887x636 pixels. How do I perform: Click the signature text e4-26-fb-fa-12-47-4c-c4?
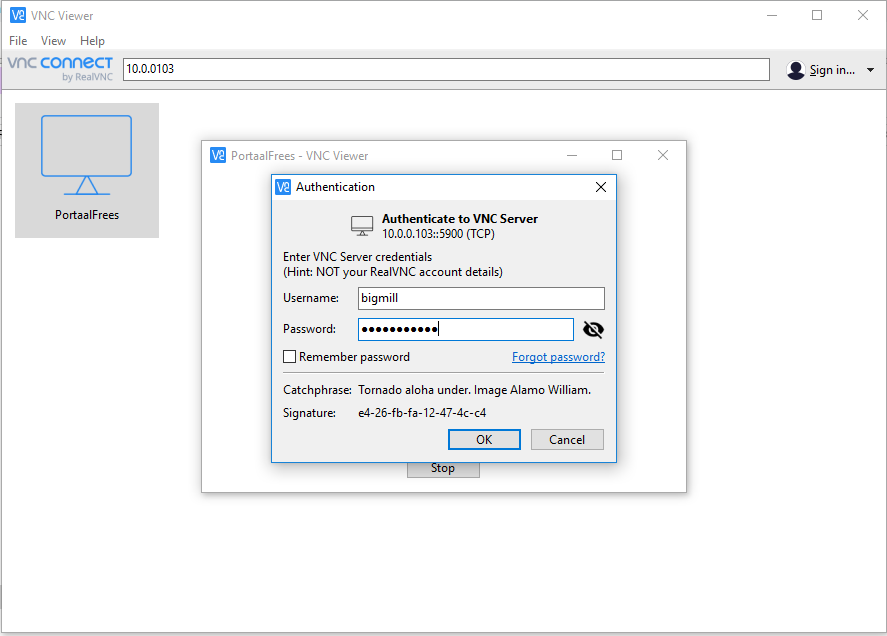click(x=422, y=413)
